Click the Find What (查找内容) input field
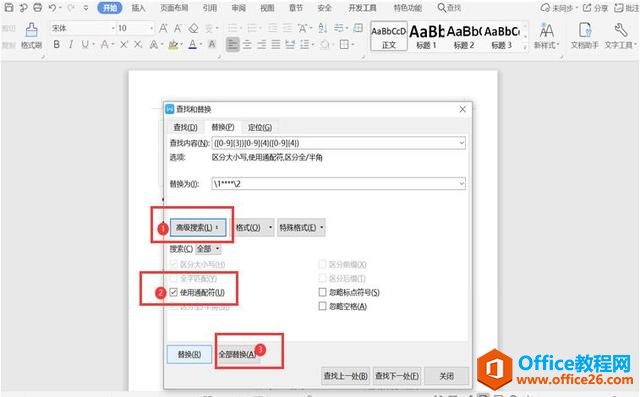This screenshot has width=640, height=397. 339,143
